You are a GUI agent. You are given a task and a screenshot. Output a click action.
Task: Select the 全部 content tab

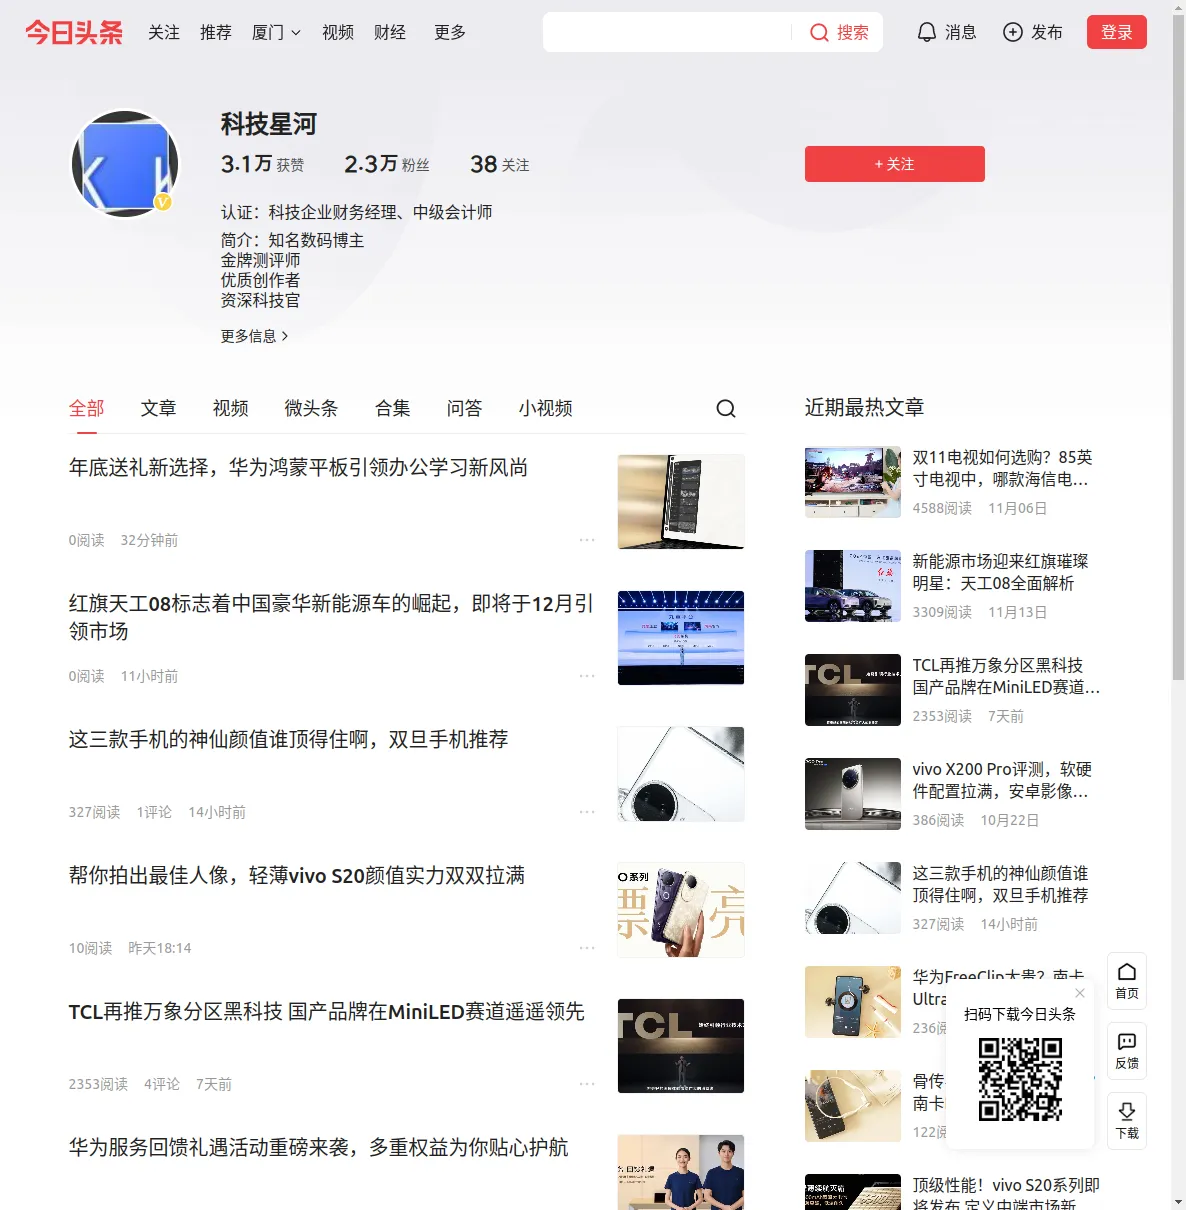coord(87,408)
